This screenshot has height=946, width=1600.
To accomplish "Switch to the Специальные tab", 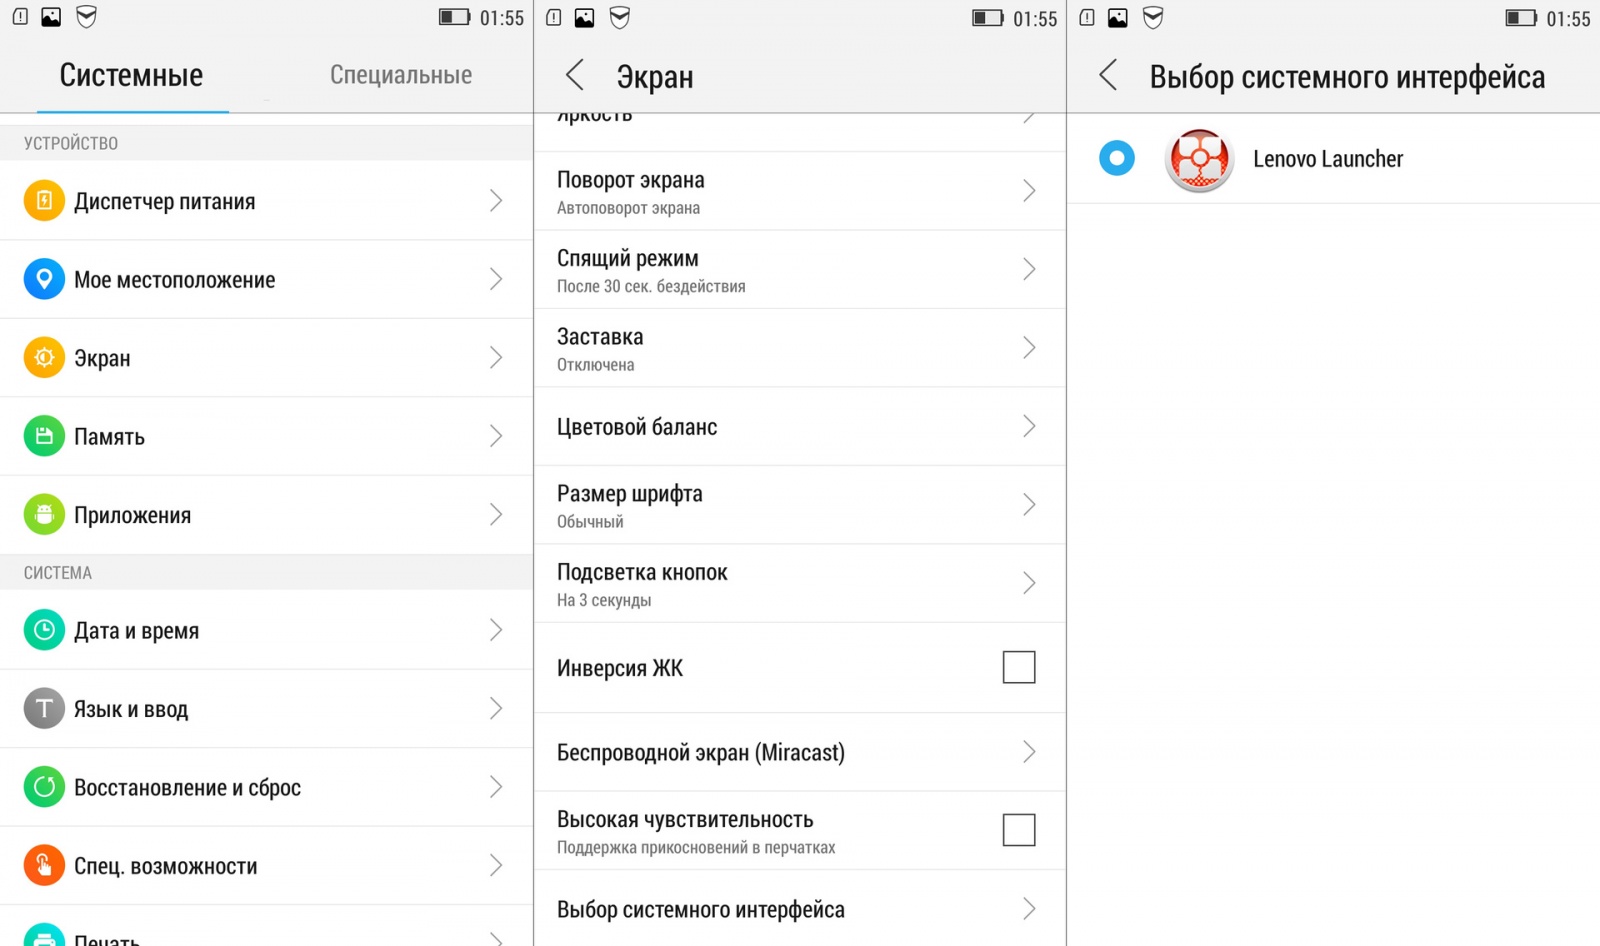I will click(x=401, y=75).
